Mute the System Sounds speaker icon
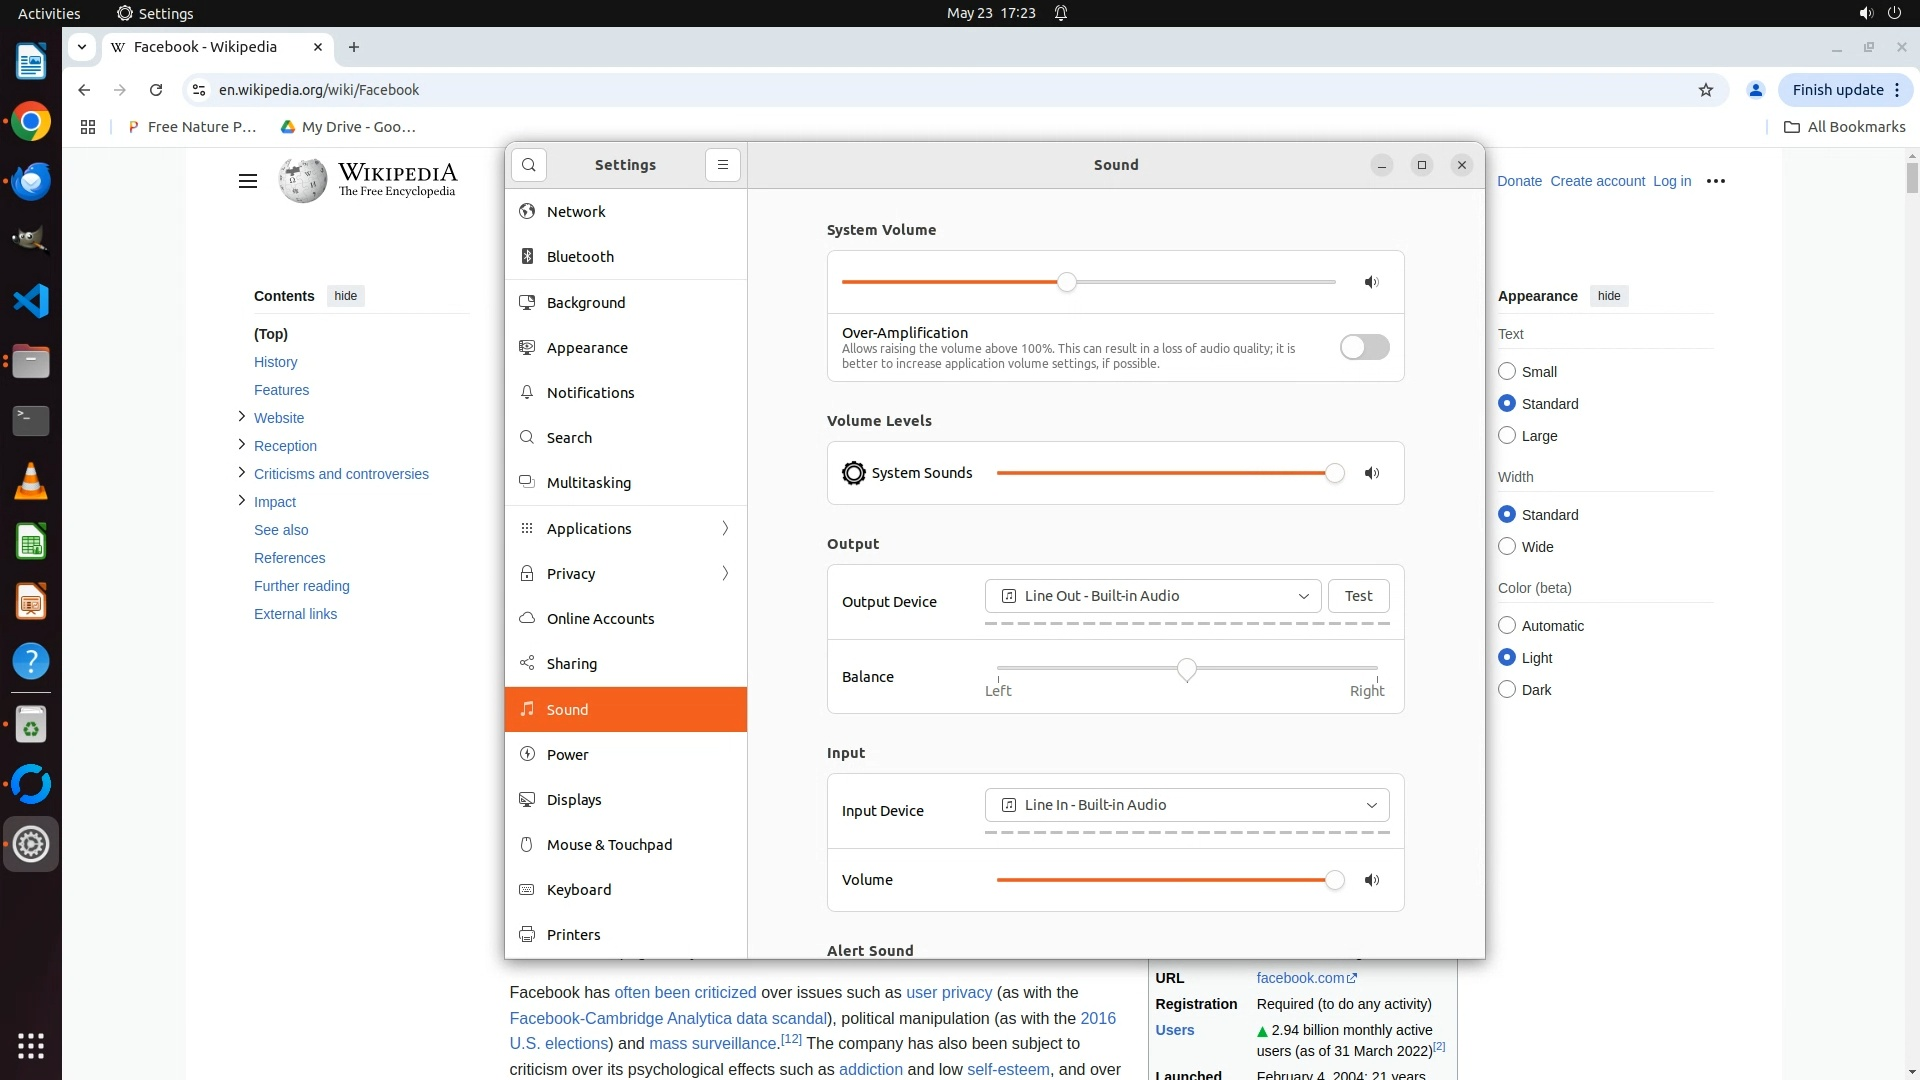The width and height of the screenshot is (1920, 1080). pos(1372,474)
